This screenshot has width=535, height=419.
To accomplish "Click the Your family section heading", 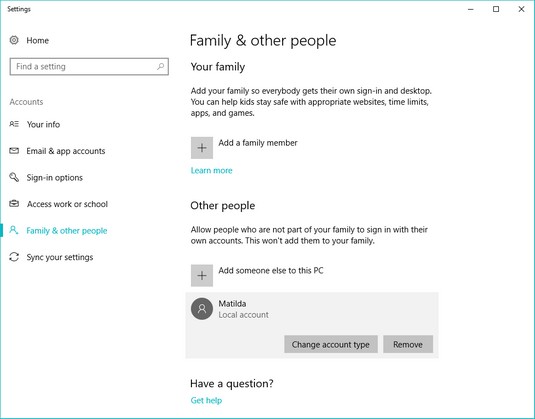I will tap(218, 67).
